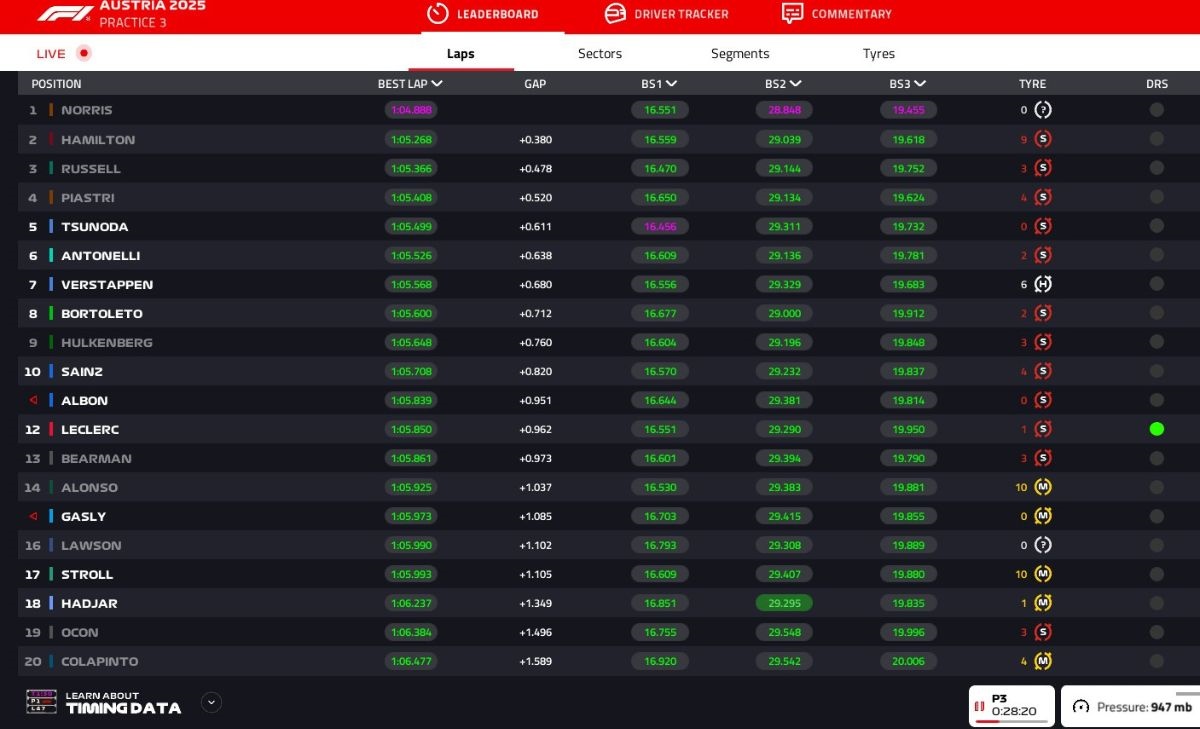Click the pressure gauge icon
The width and height of the screenshot is (1200, 729).
point(1080,707)
